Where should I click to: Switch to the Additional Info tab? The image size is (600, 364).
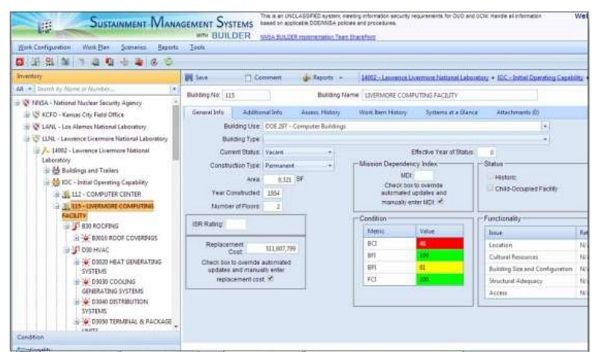point(262,113)
